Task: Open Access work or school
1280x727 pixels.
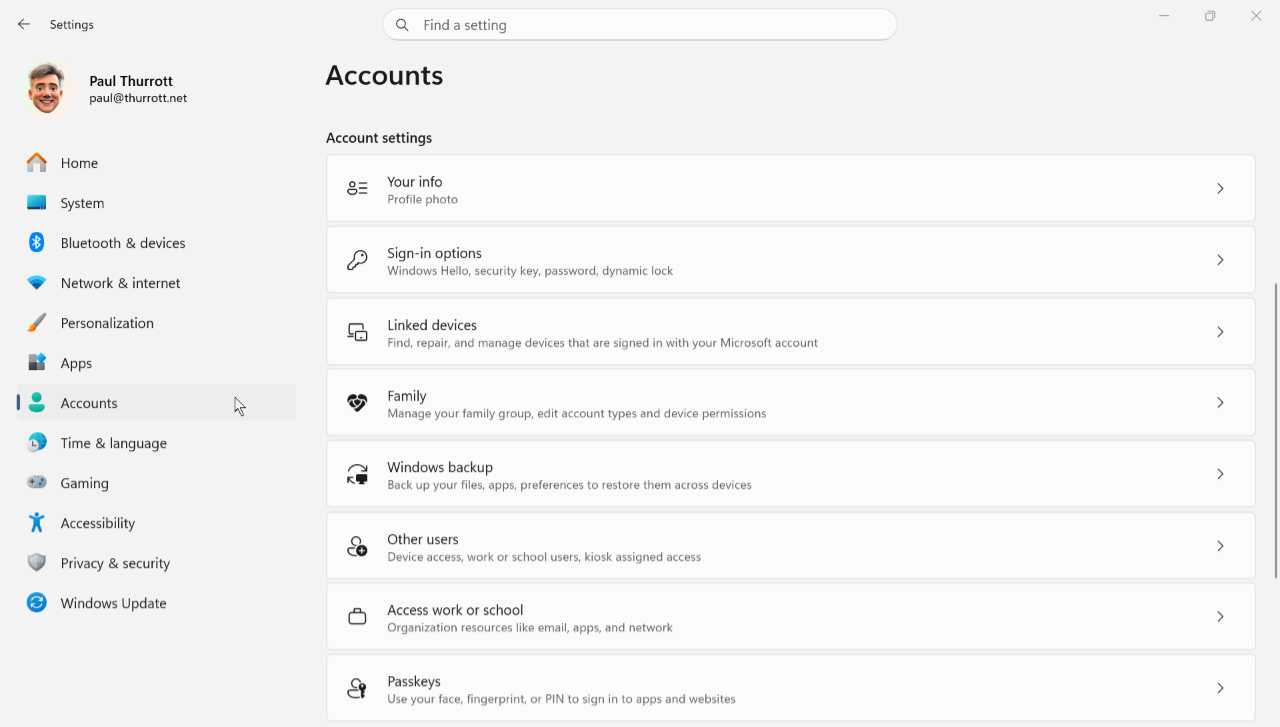Action: coord(790,617)
